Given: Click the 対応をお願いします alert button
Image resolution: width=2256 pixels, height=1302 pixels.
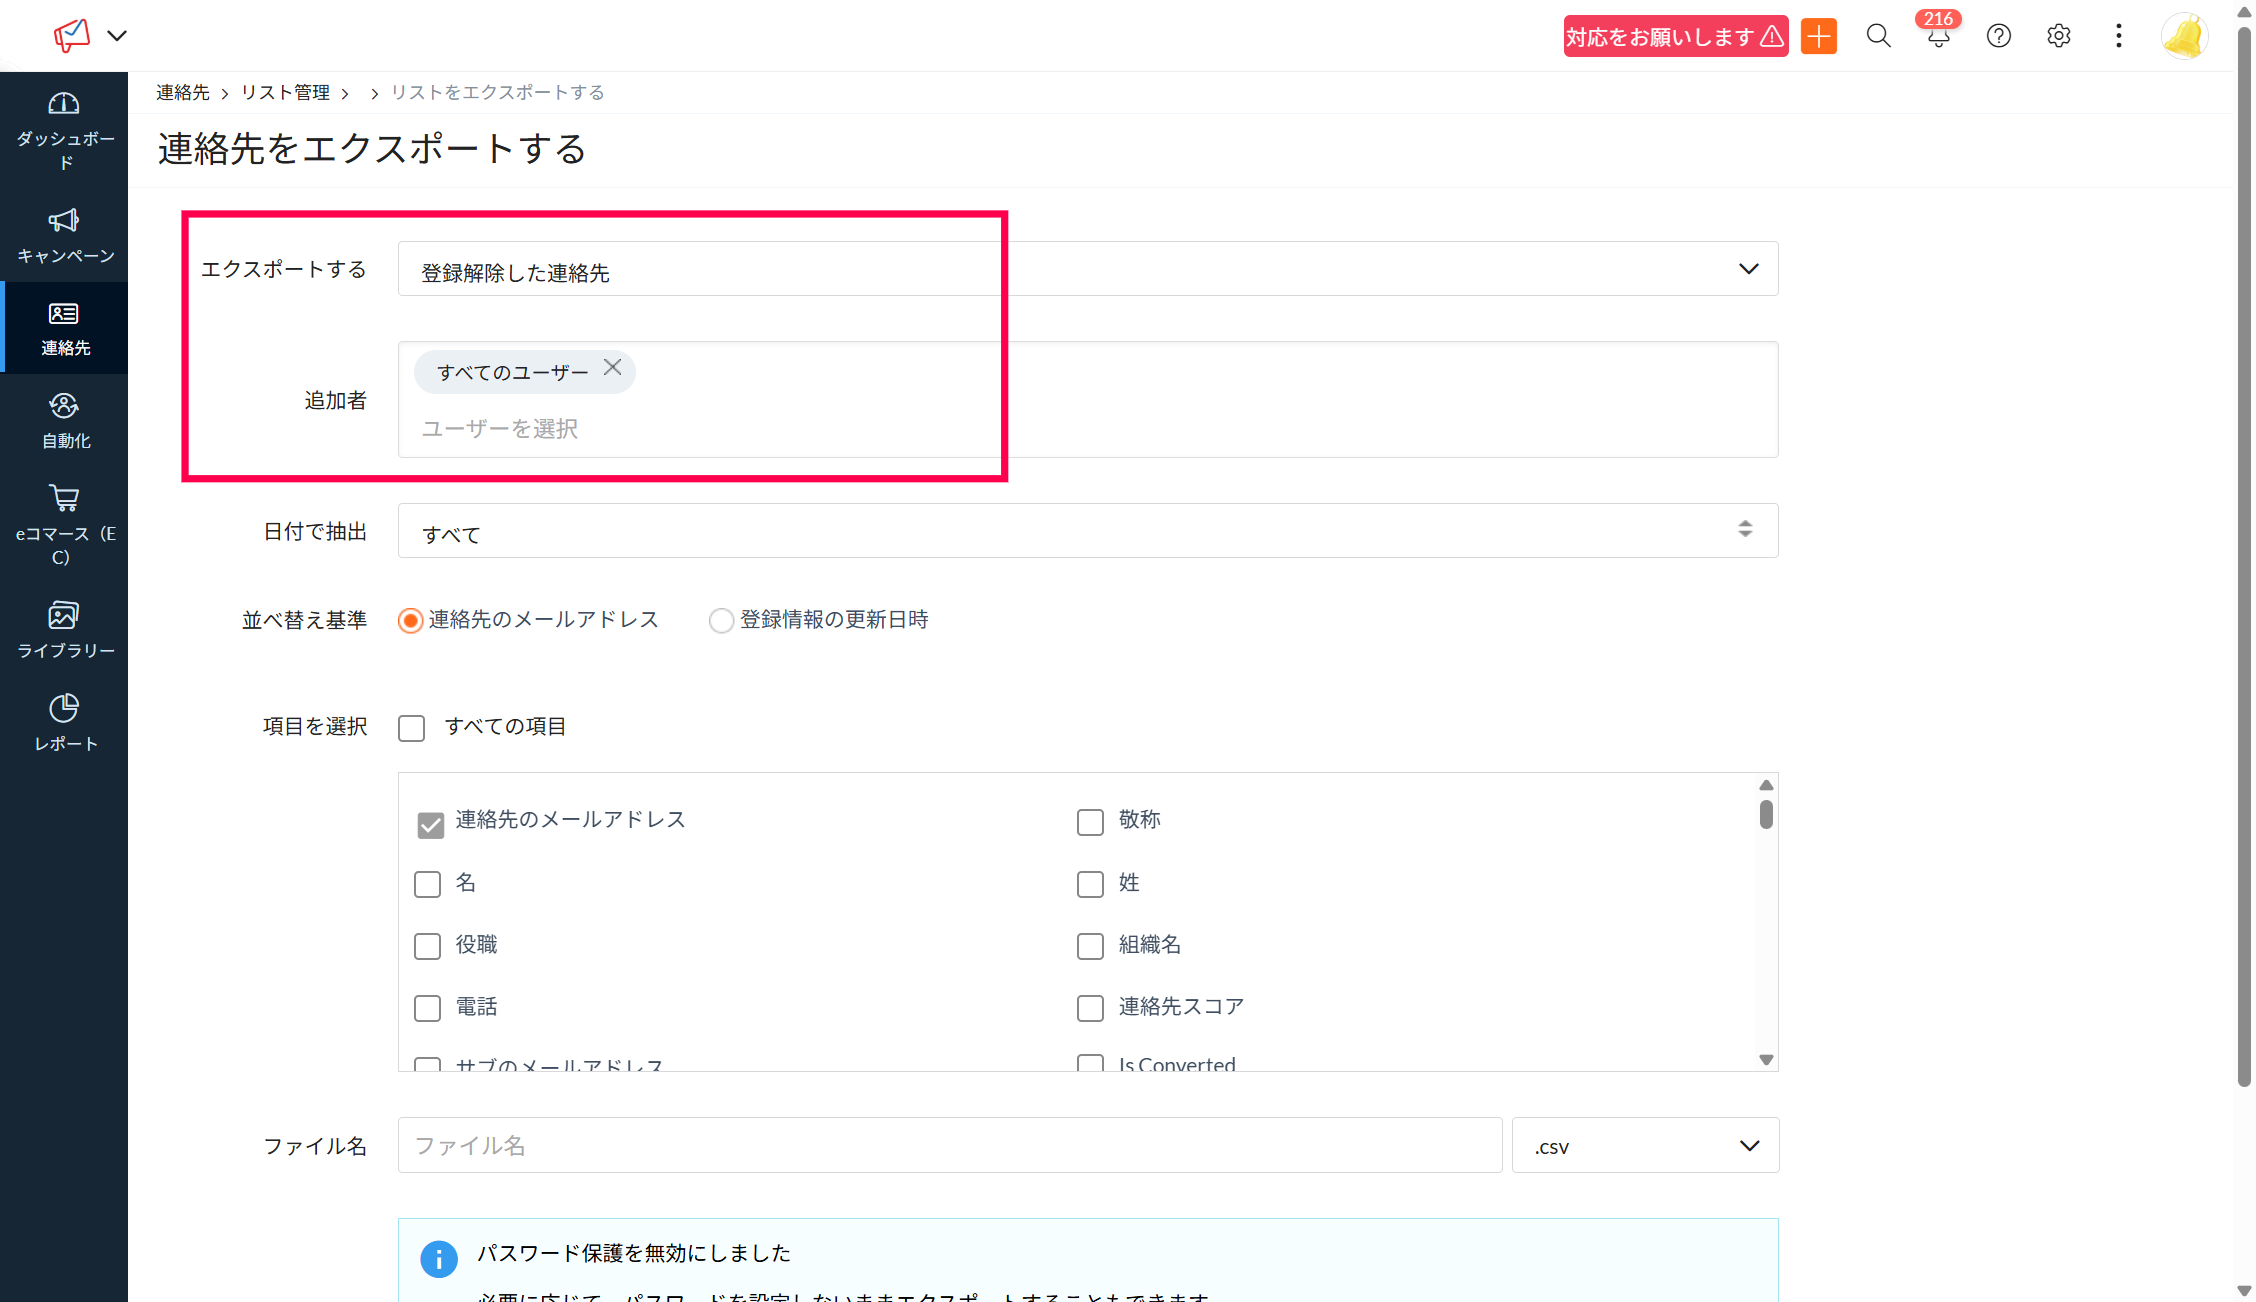Looking at the screenshot, I should [x=1675, y=37].
